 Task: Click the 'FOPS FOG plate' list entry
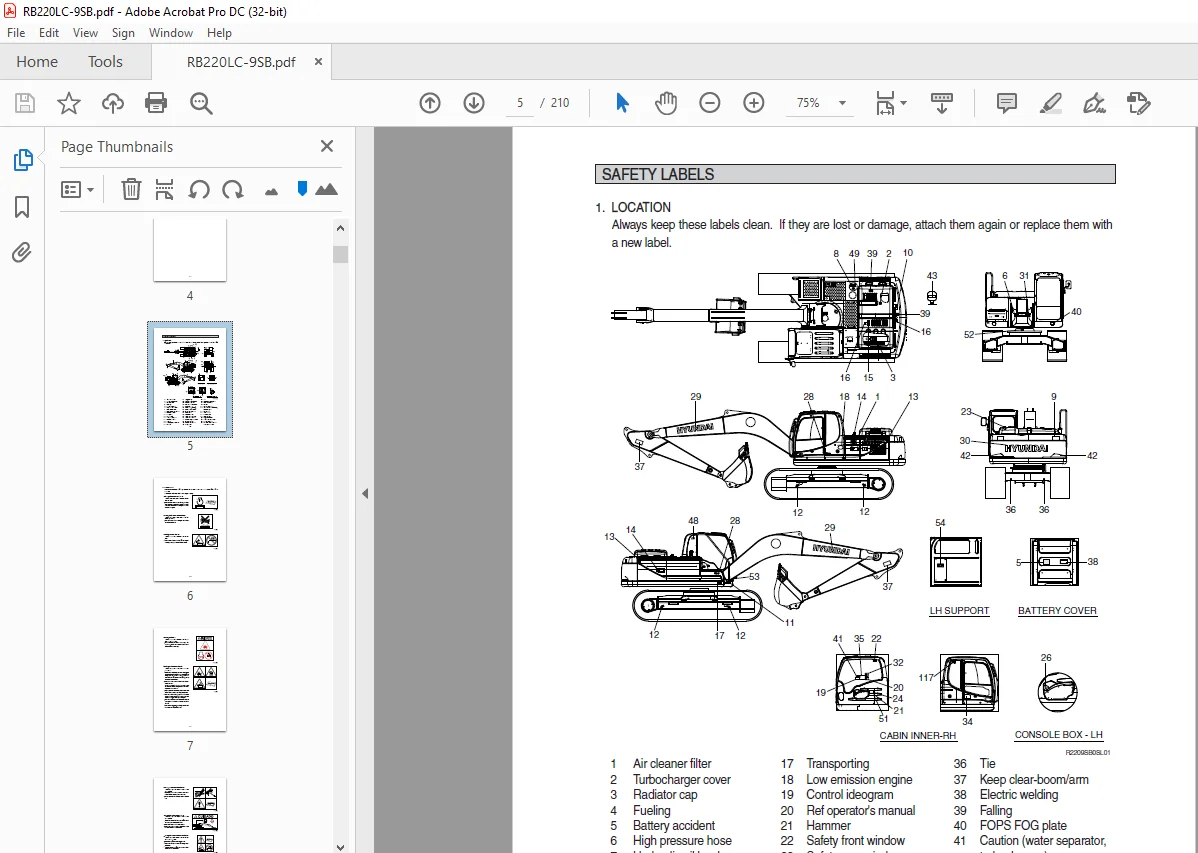click(1023, 825)
